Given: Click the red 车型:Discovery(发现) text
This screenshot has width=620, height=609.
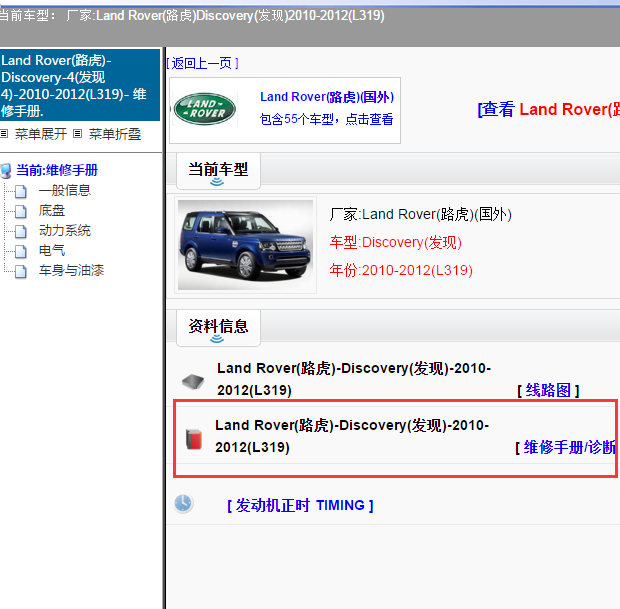Looking at the screenshot, I should 396,242.
